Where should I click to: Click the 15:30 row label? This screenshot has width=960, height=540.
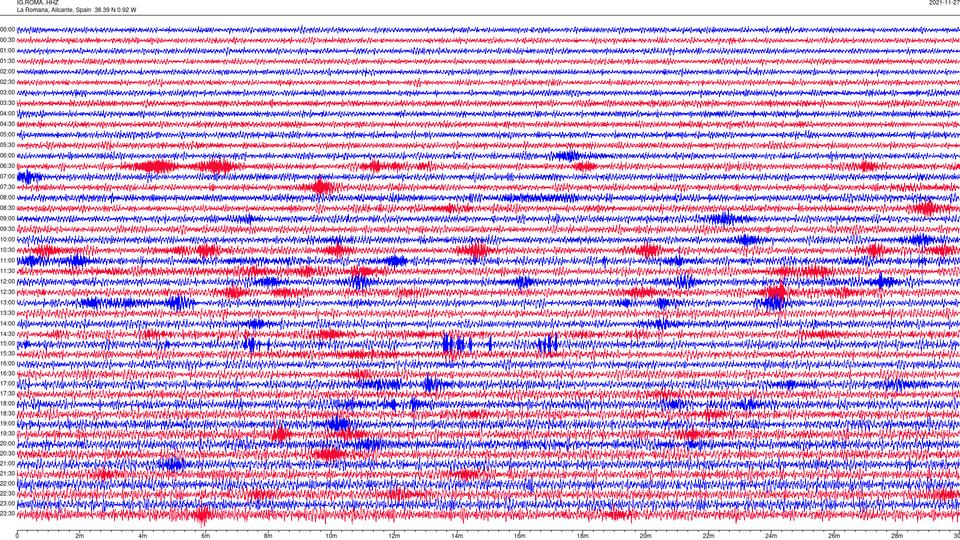[x=7, y=354]
